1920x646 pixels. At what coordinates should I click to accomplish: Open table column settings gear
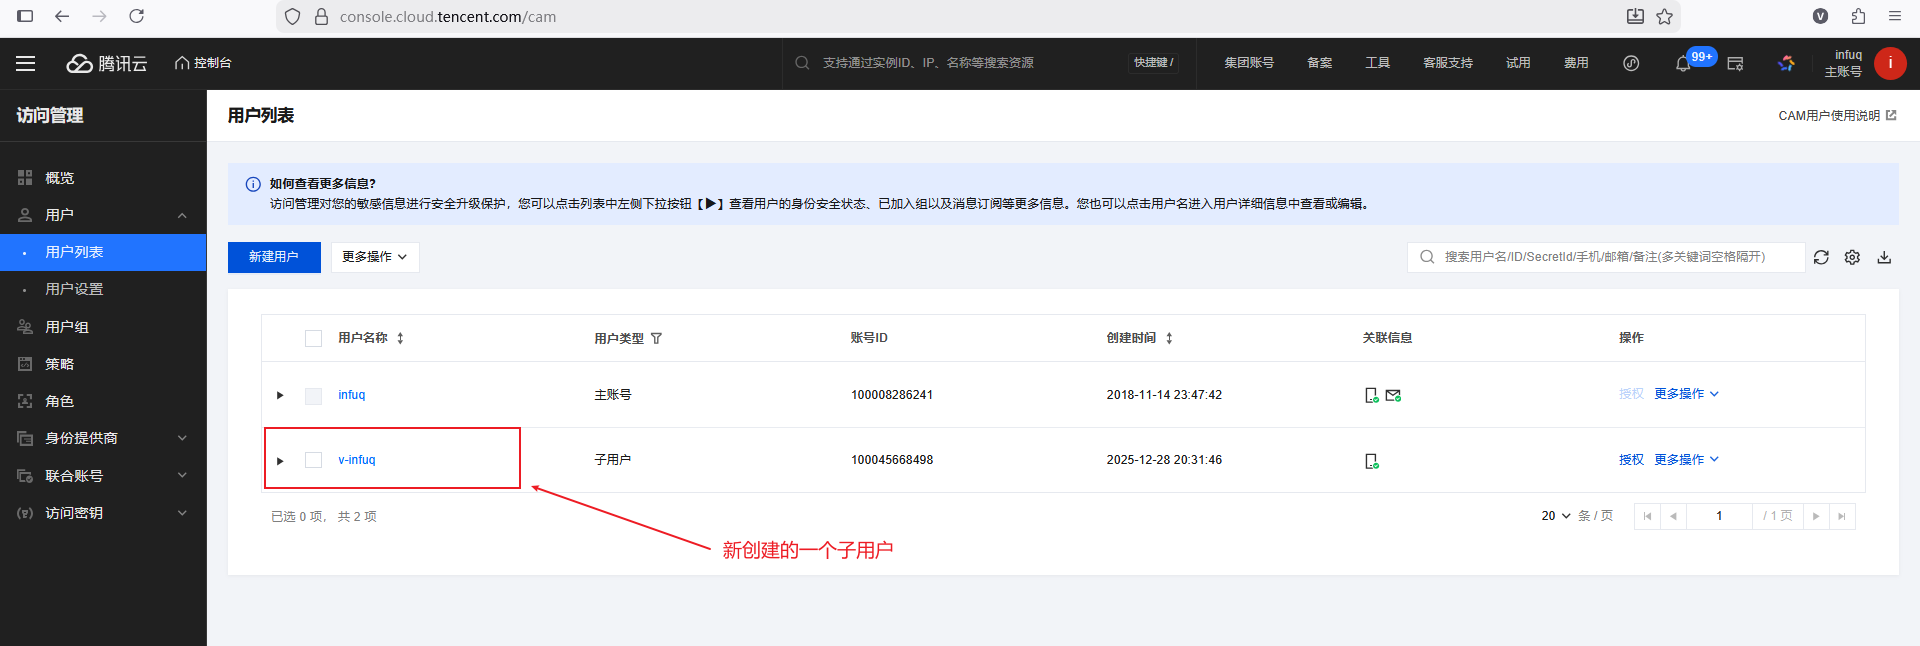pos(1852,257)
